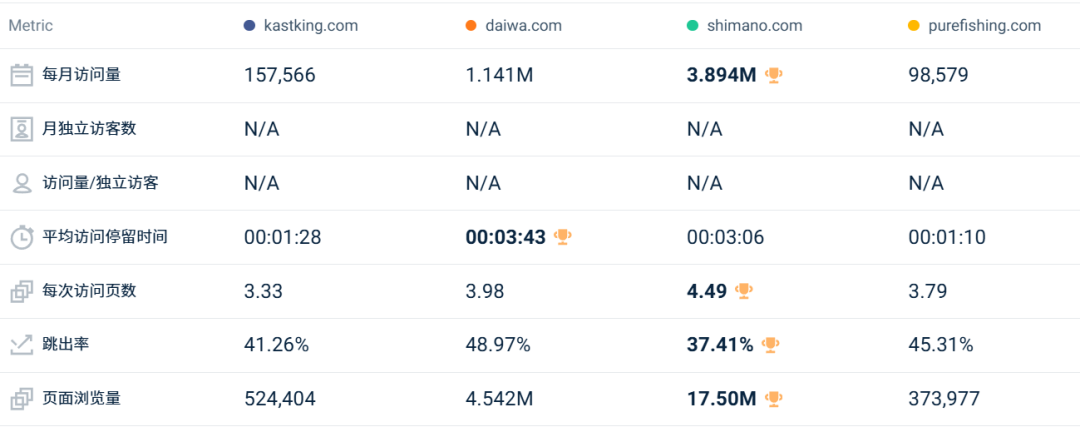Screen dimensions: 1080x427
Task: Click the trophy beside 37.41% bounce rate
Action: pyautogui.click(x=770, y=345)
